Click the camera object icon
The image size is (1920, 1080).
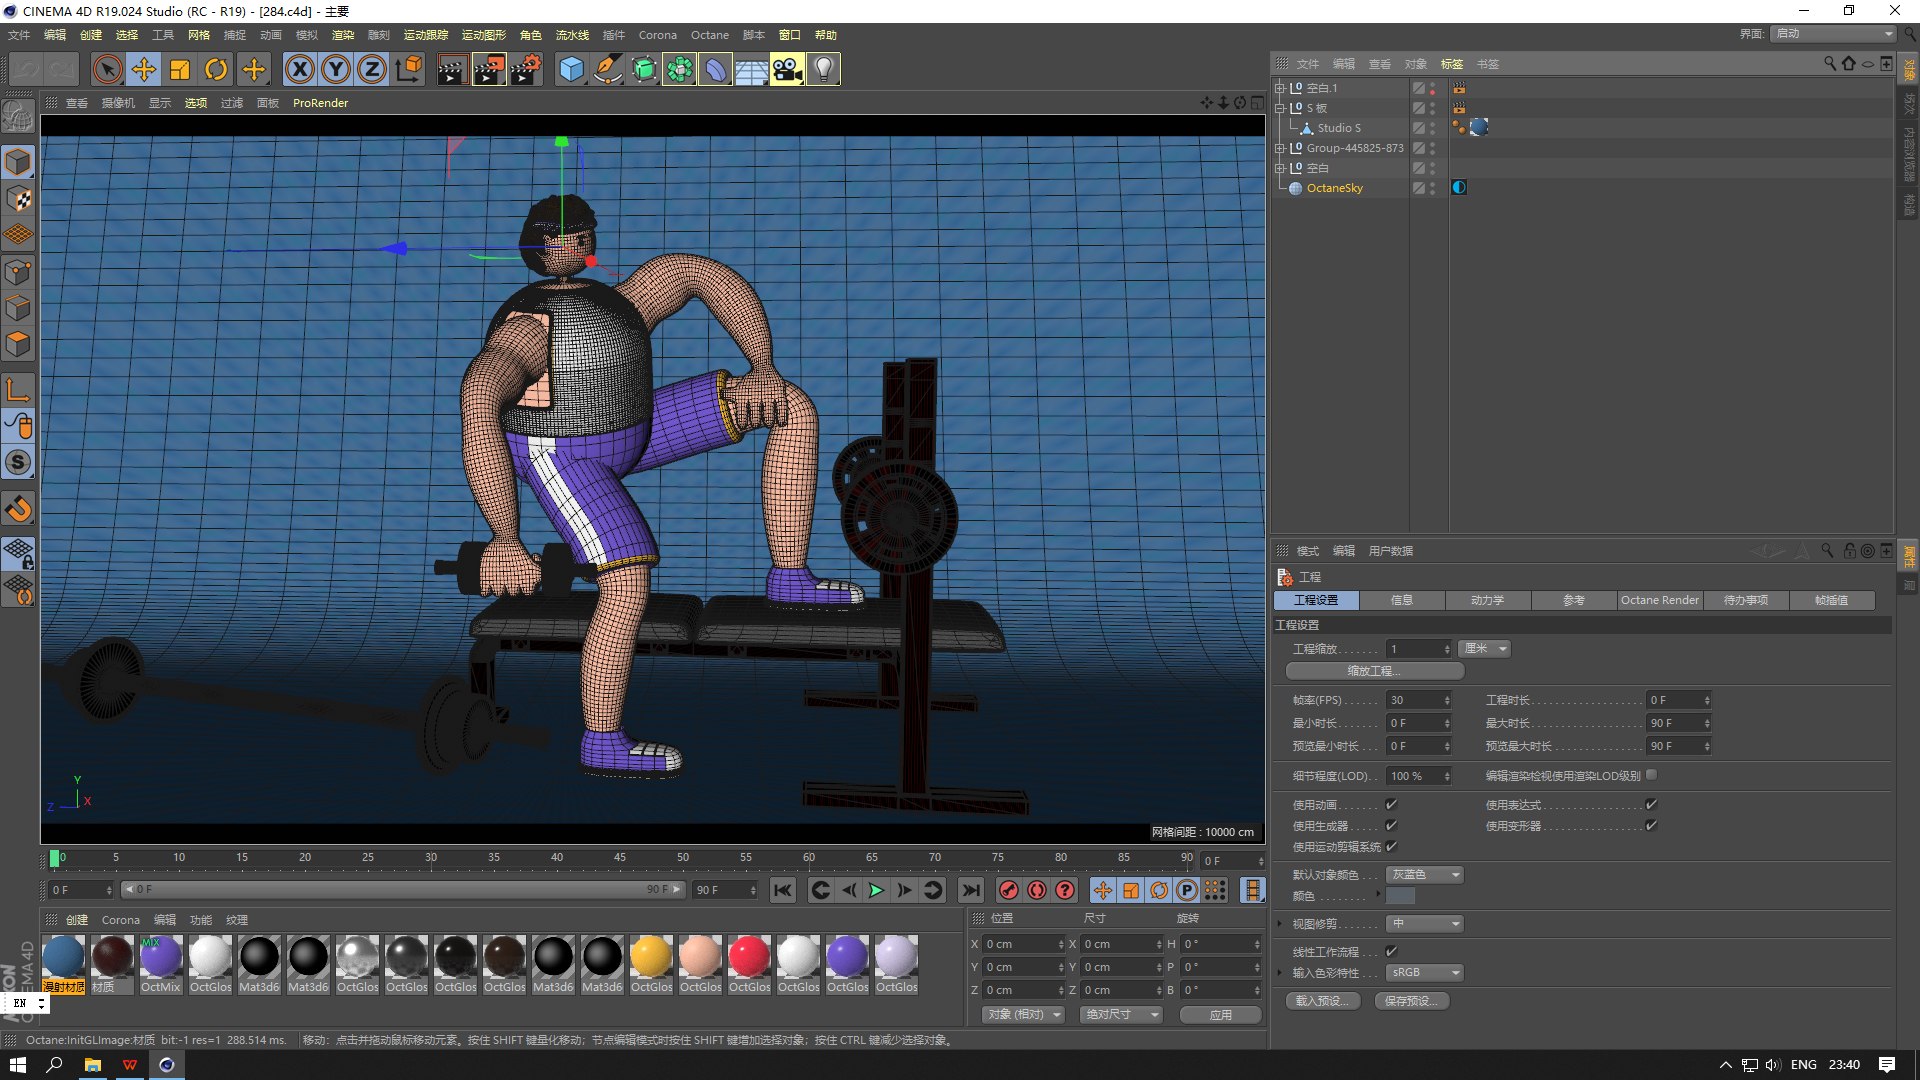pos(787,69)
